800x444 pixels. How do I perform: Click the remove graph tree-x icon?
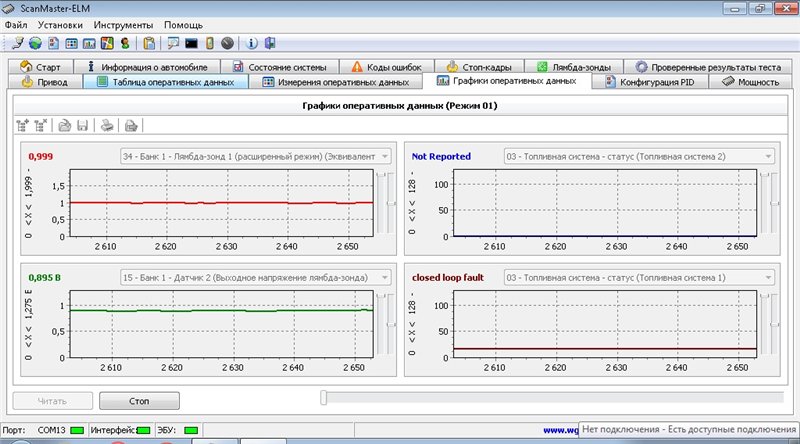click(41, 125)
